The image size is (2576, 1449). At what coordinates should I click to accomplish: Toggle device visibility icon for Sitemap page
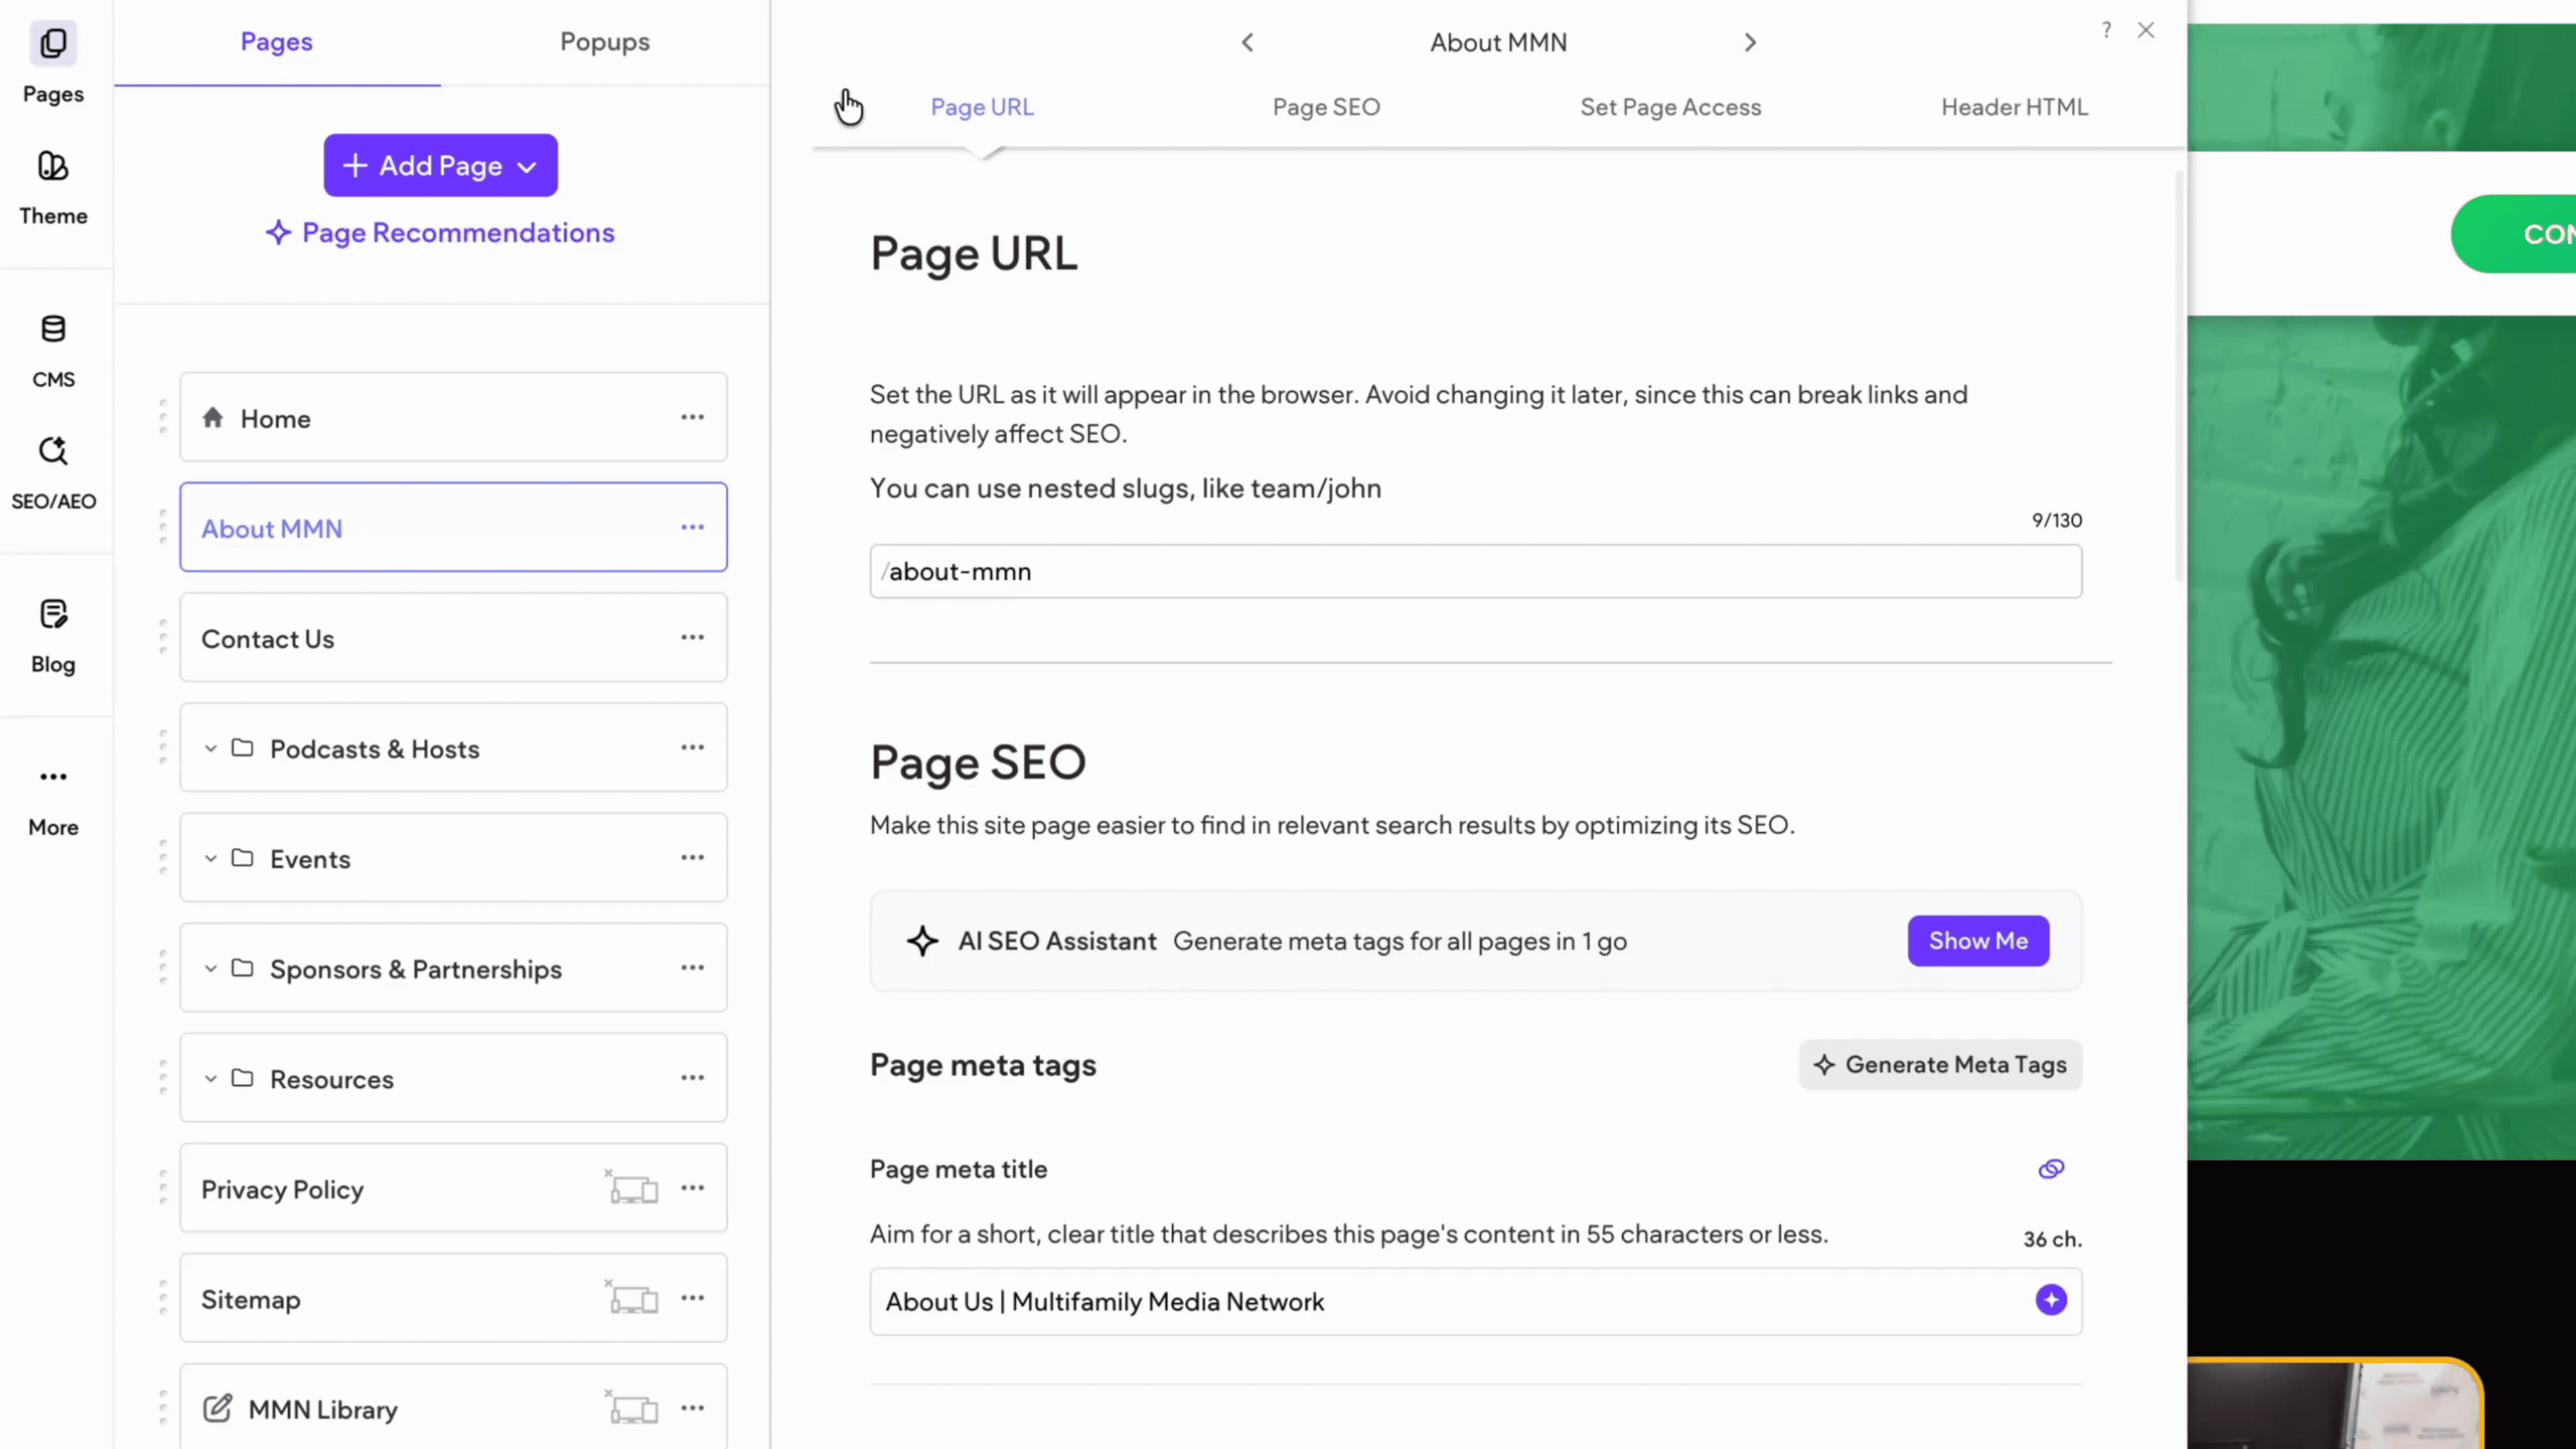(x=633, y=1299)
